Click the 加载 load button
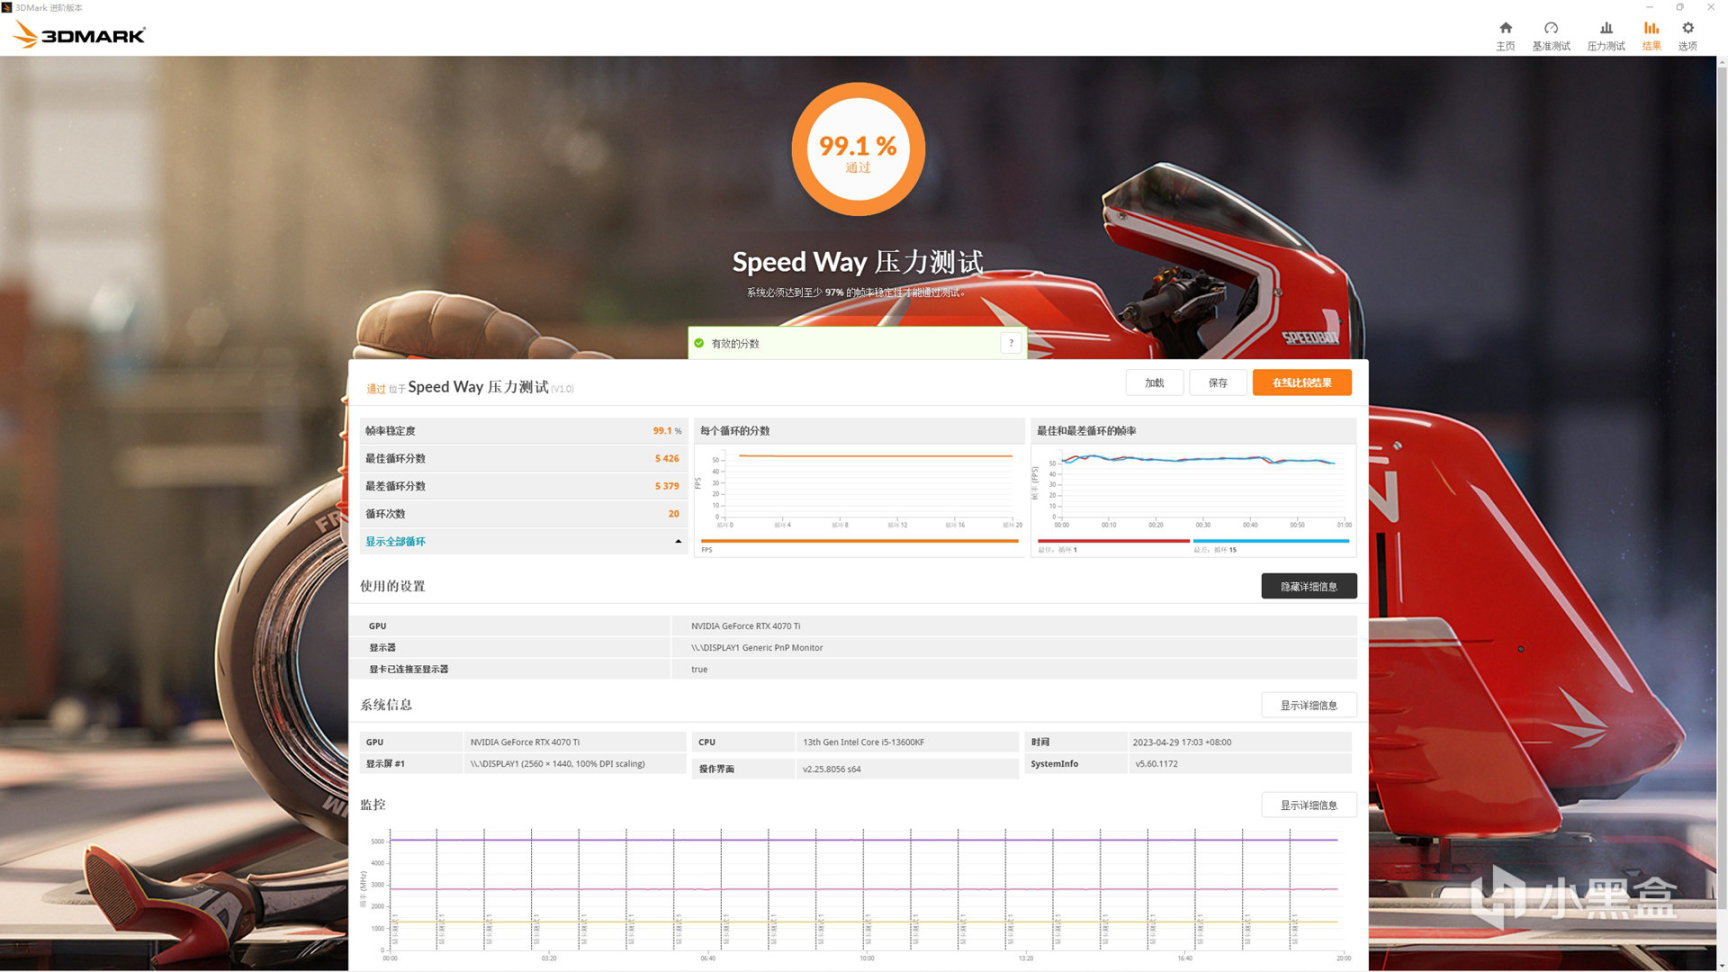 point(1154,382)
